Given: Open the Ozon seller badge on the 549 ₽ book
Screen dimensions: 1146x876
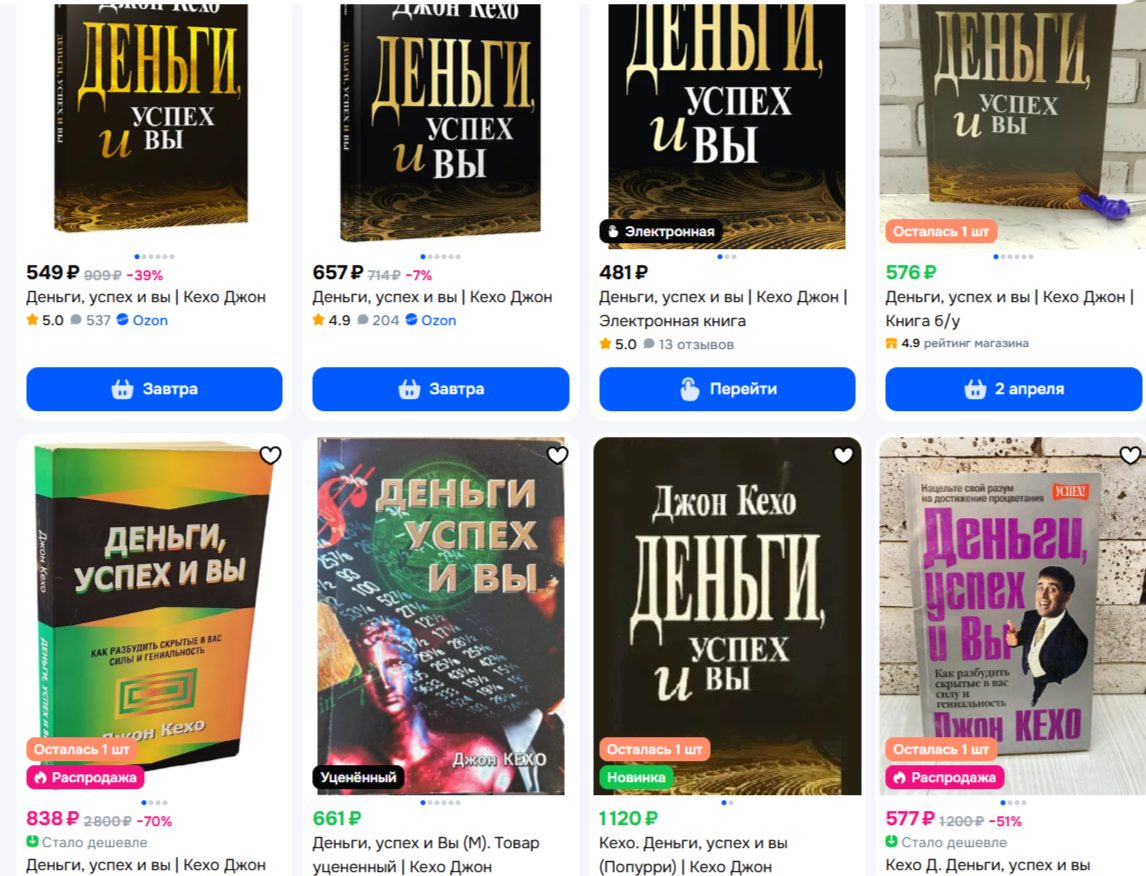Looking at the screenshot, I should (x=143, y=320).
